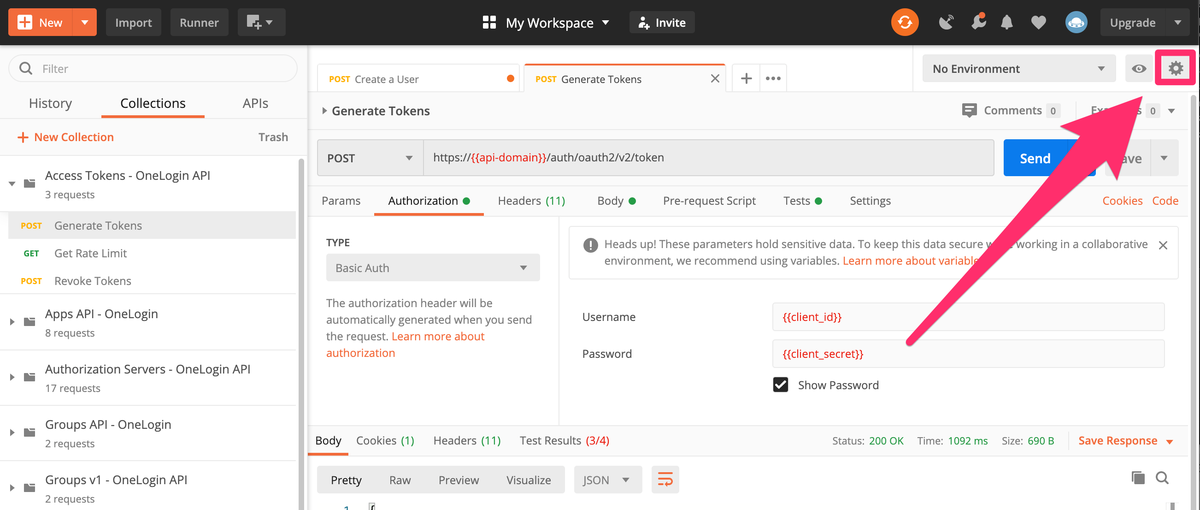Switch to APIs sidebar tab
Image resolution: width=1200 pixels, height=510 pixels.
point(255,103)
